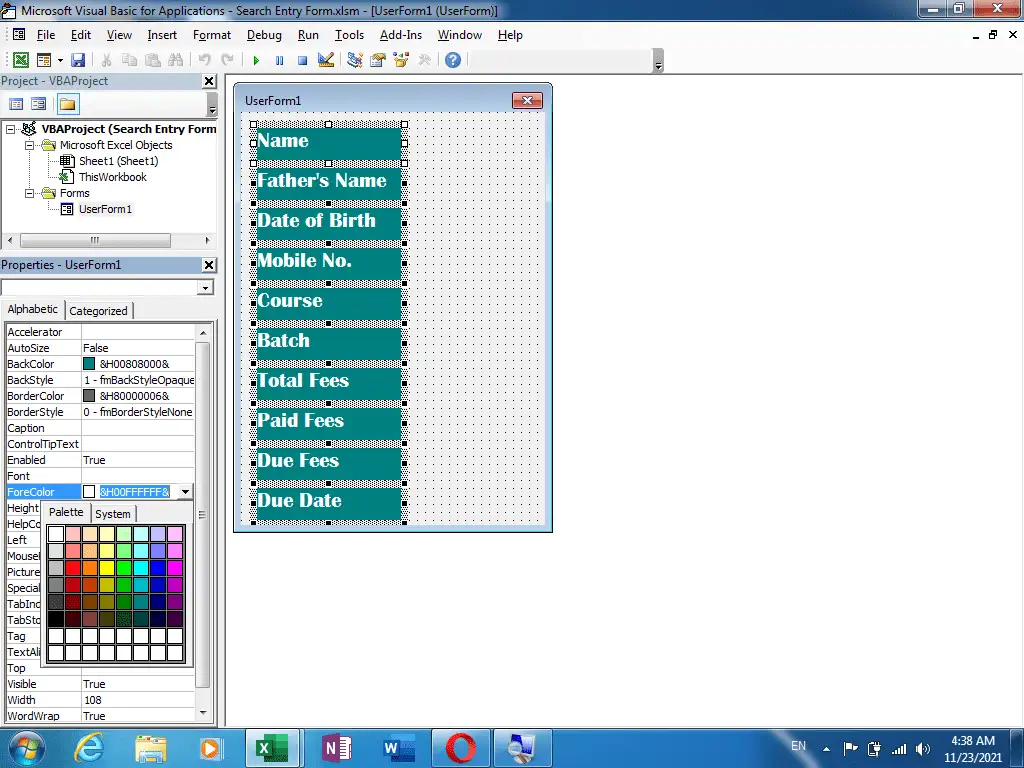Click properties list scroll down arrow

tap(203, 713)
